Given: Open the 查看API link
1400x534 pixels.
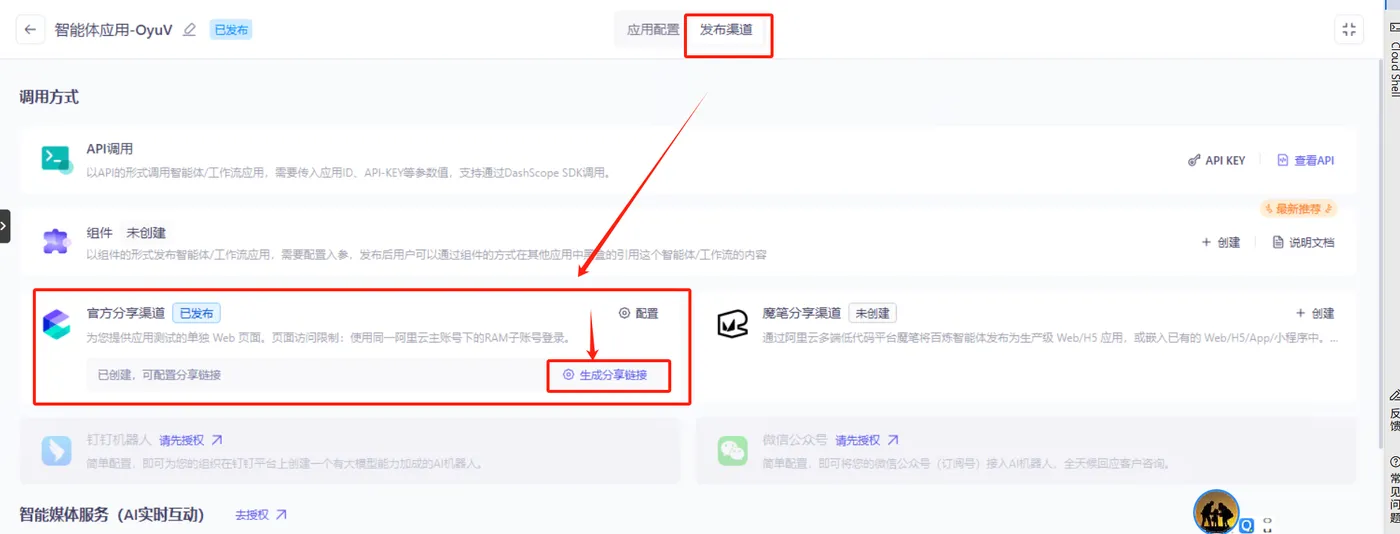Looking at the screenshot, I should (1305, 160).
